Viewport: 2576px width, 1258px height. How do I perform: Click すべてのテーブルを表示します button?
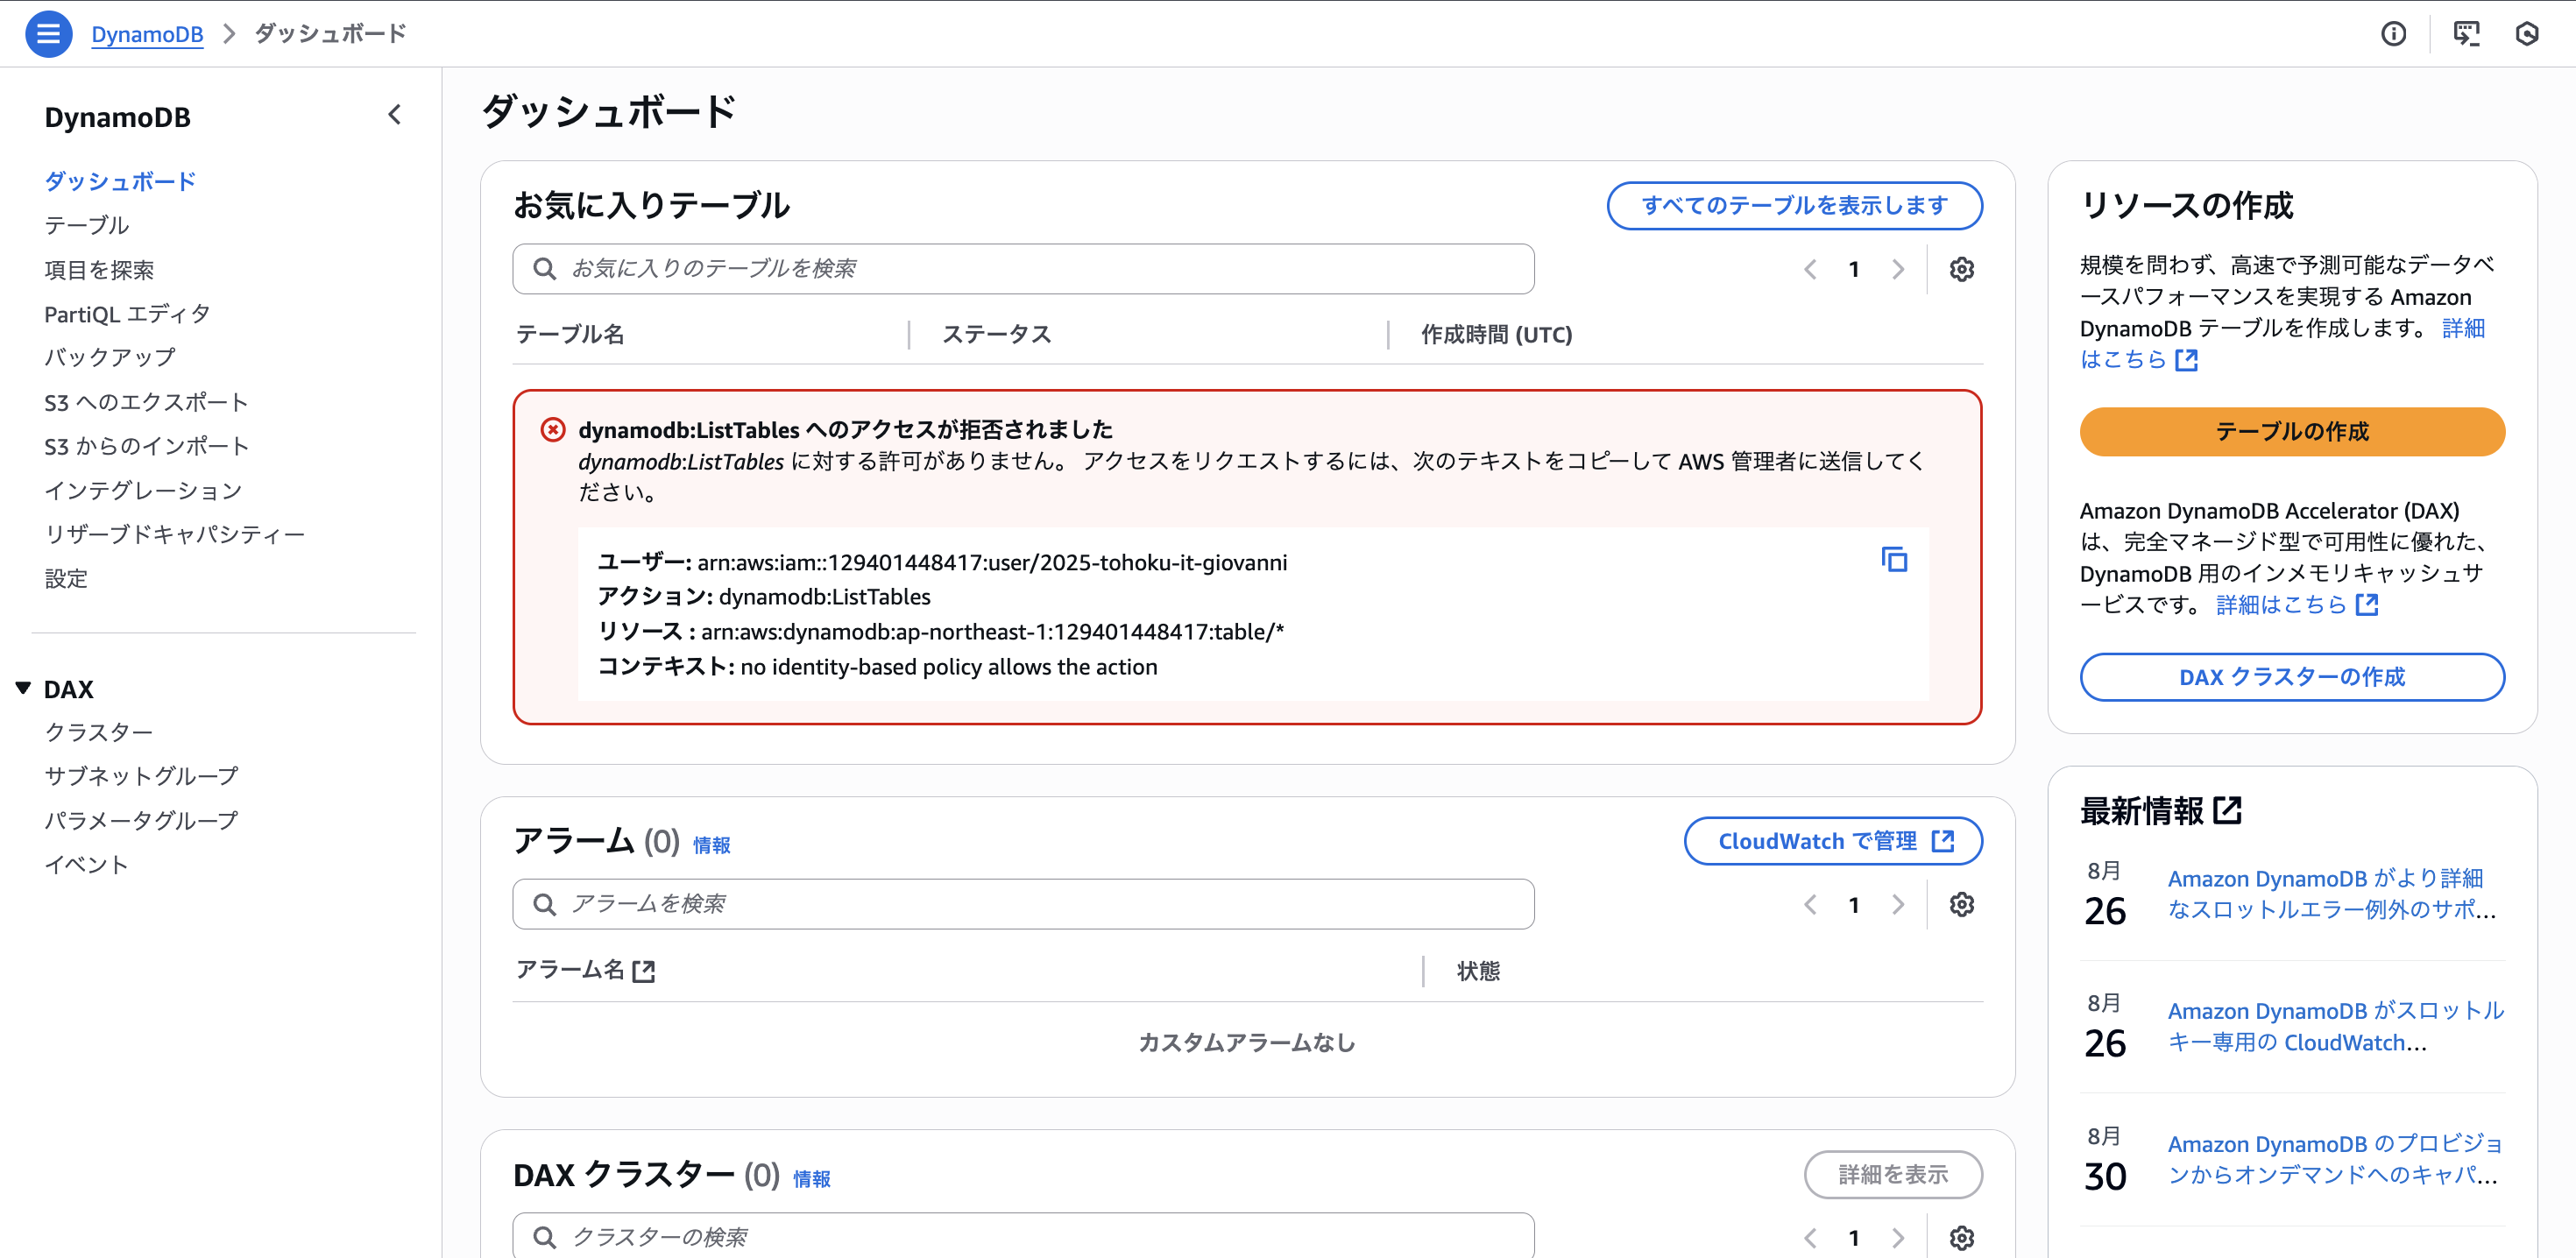pyautogui.click(x=1794, y=205)
